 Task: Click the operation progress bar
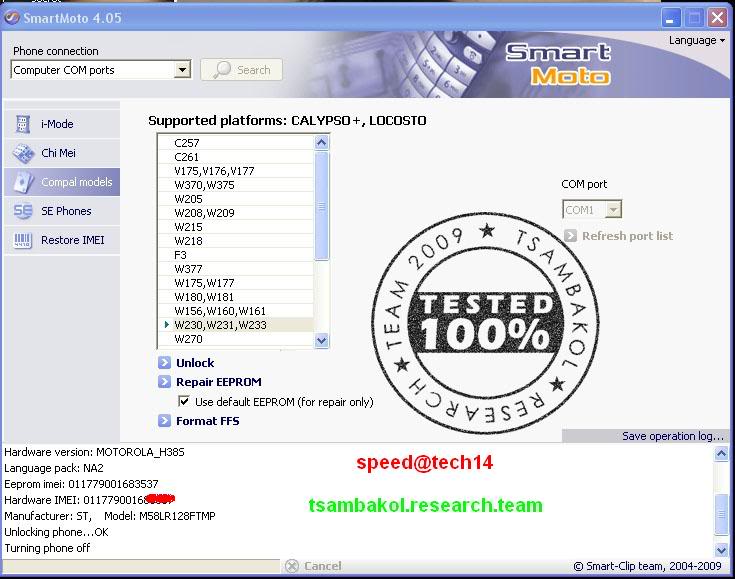141,566
